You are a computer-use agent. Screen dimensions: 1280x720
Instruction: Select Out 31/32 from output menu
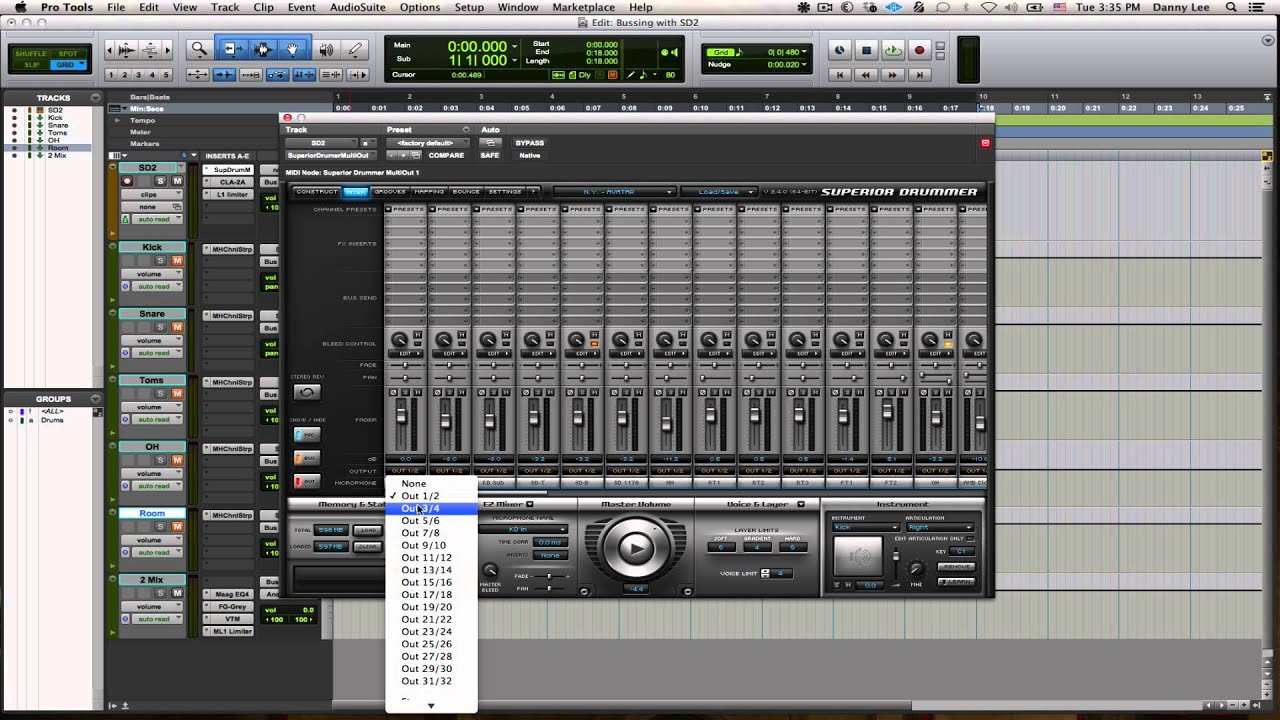pos(431,681)
